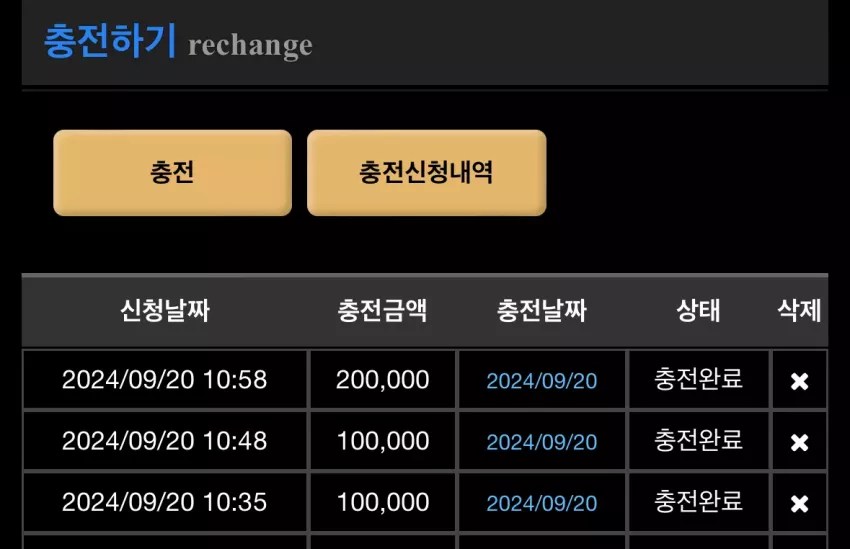This screenshot has height=549, width=850.
Task: Remove the 10:35 recharge record
Action: [x=799, y=503]
